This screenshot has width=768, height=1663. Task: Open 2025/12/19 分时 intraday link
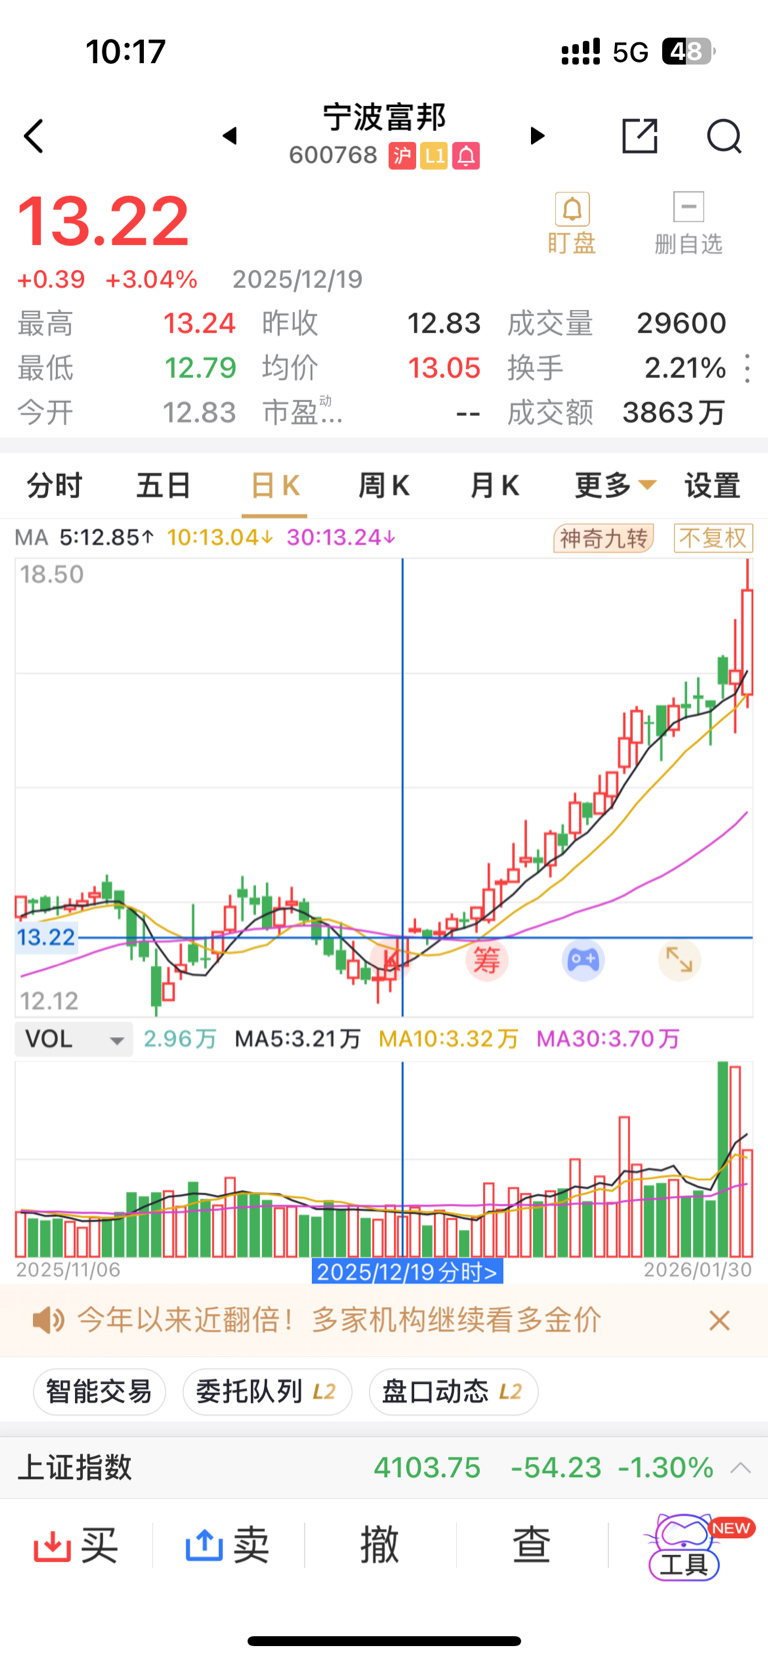point(407,1272)
